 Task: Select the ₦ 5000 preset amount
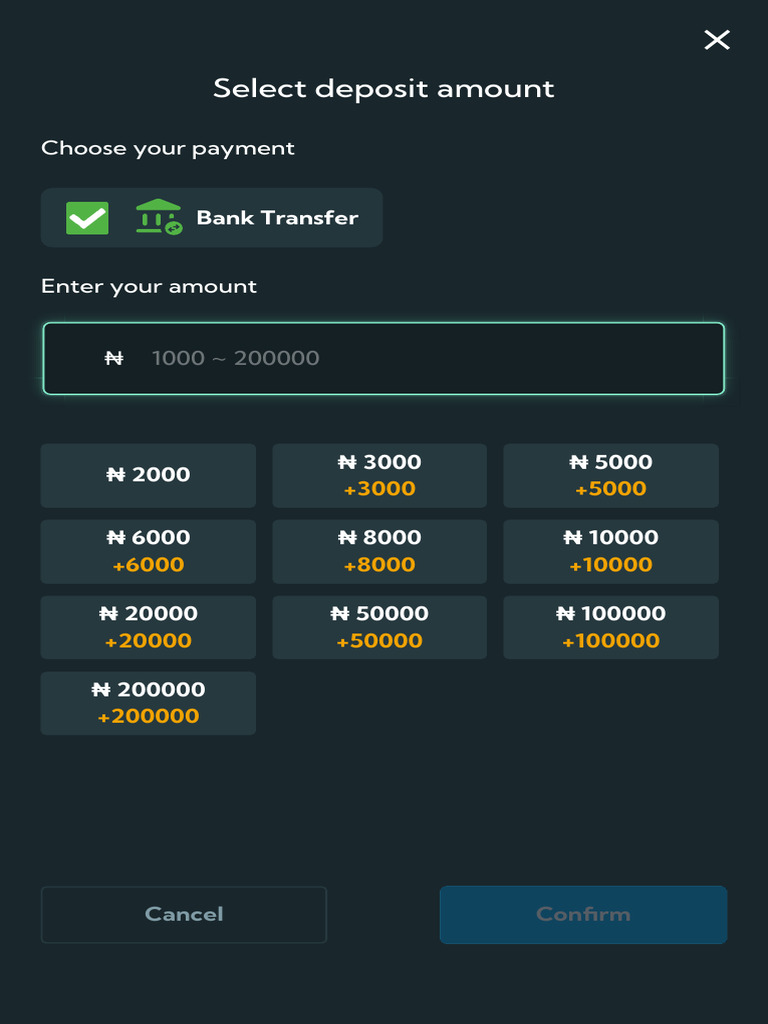[x=610, y=475]
